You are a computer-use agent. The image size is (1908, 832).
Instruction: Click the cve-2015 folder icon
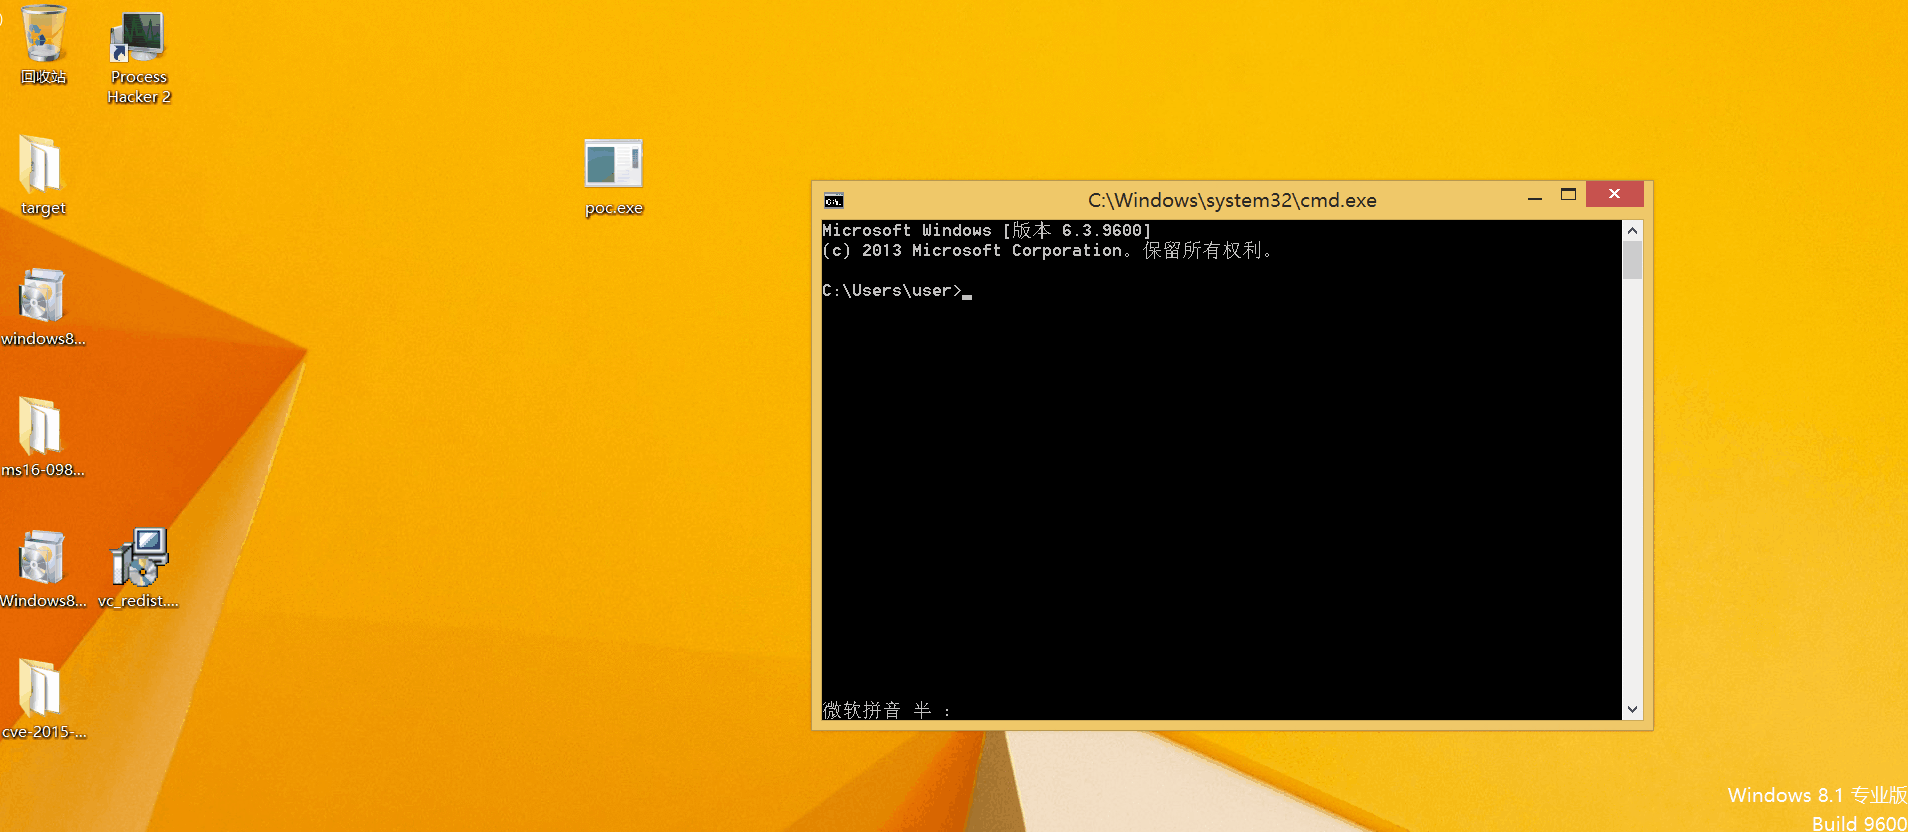41,690
